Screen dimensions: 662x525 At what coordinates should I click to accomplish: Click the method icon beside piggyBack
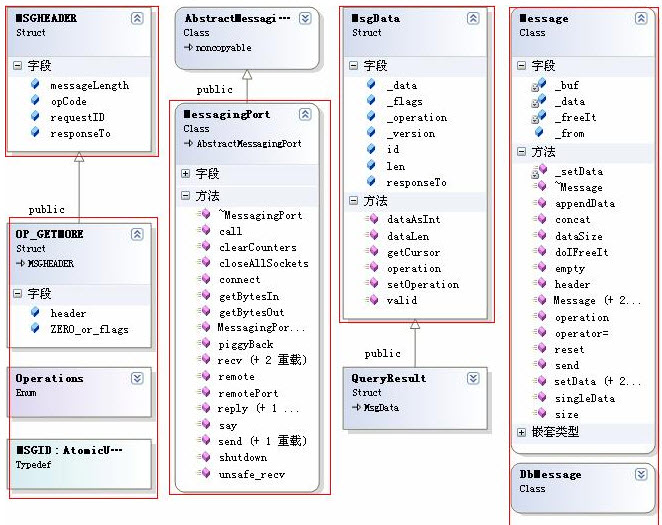204,344
